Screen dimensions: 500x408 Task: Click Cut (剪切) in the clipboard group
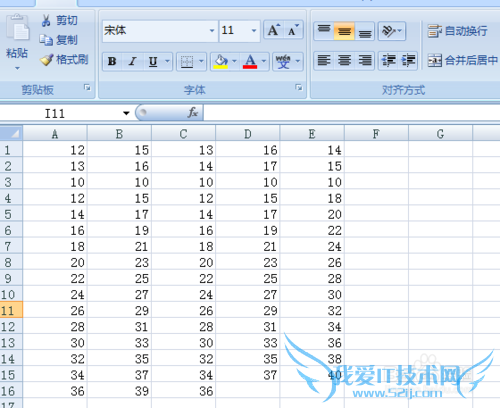[59, 21]
